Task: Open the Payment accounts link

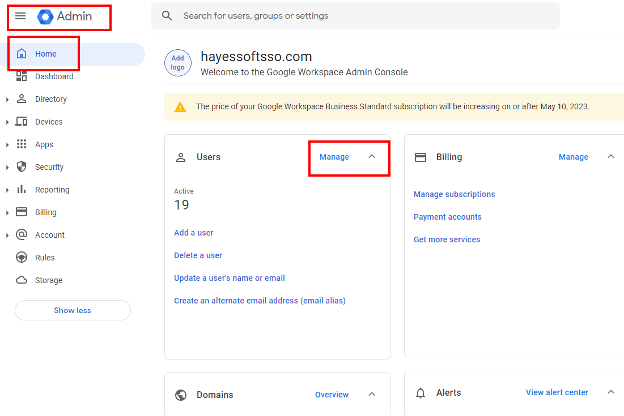Action: [x=447, y=217]
